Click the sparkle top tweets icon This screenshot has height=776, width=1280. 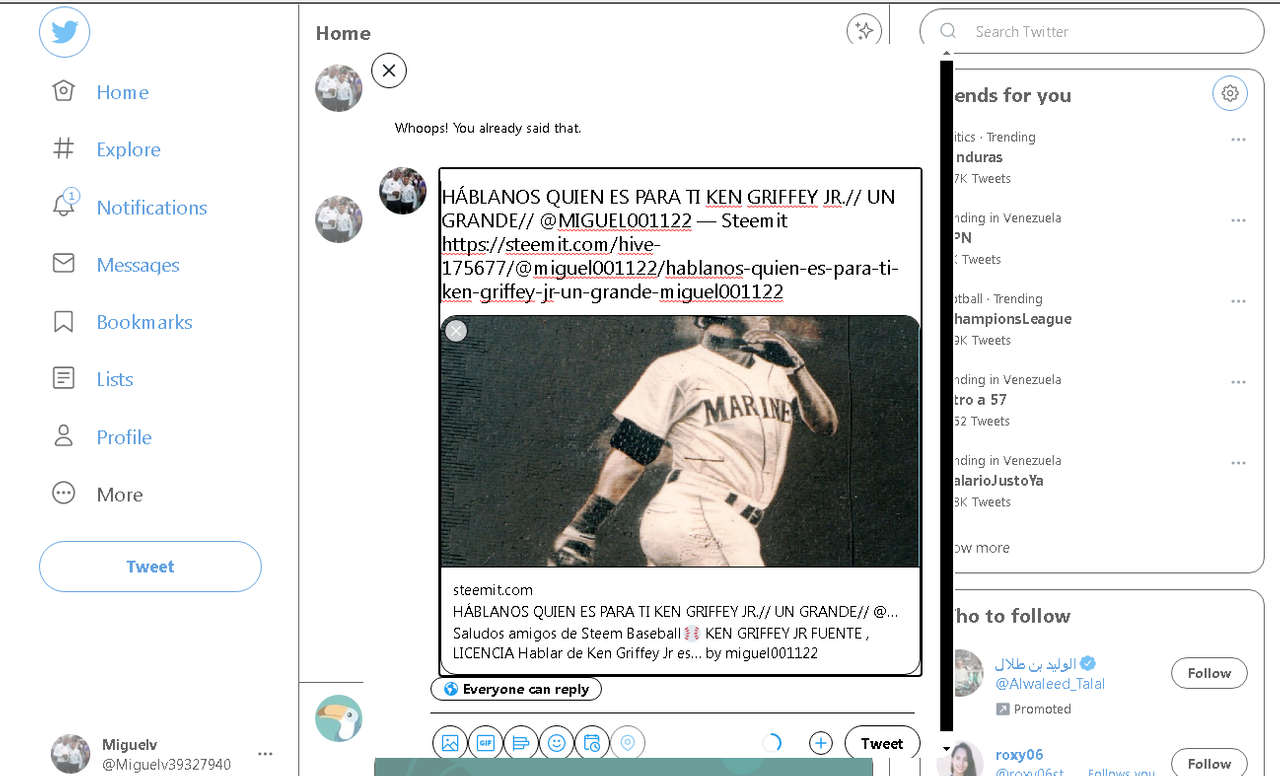point(864,31)
